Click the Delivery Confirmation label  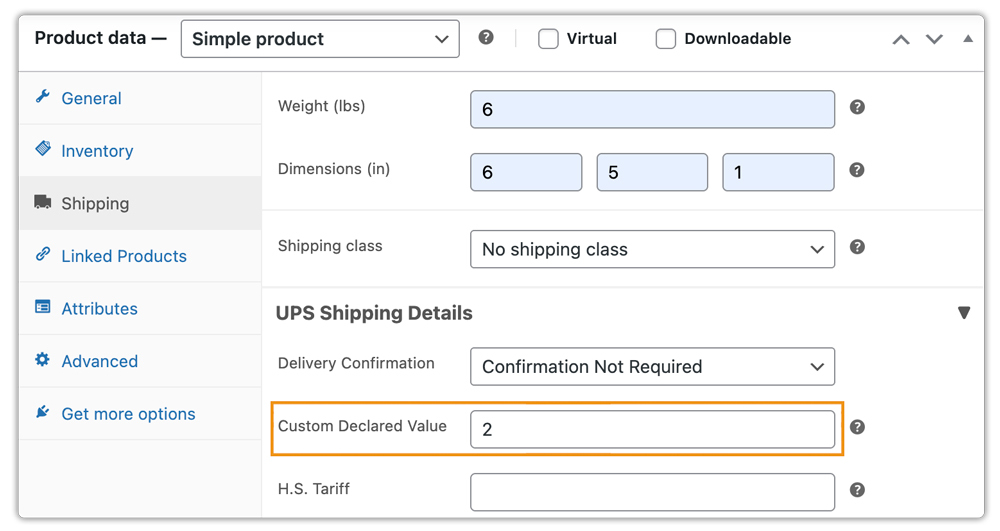coord(356,363)
